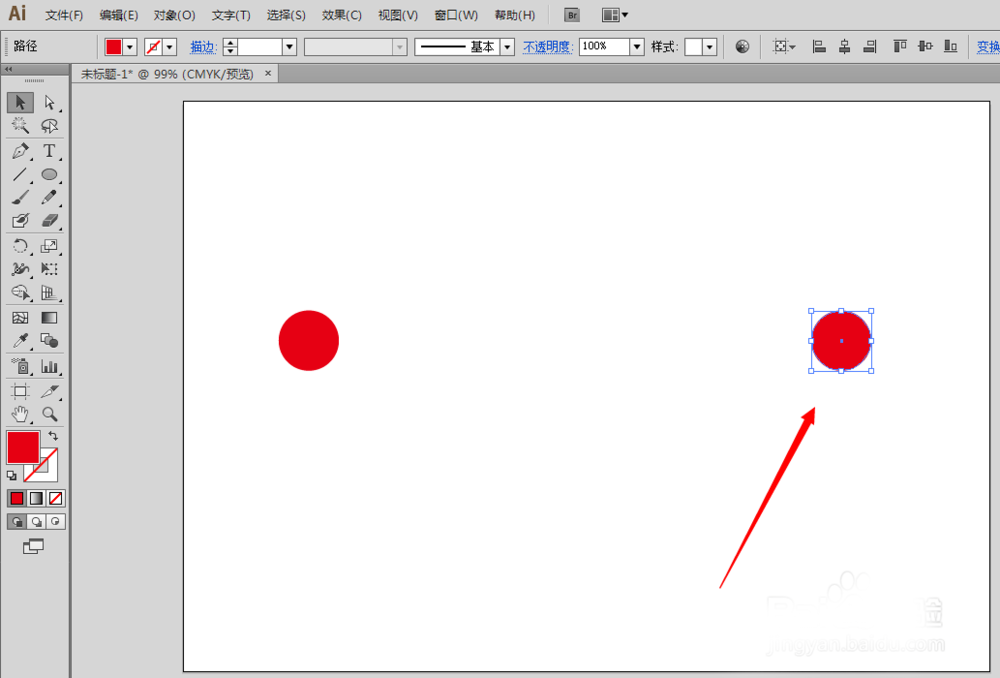This screenshot has height=678, width=1000.
Task: Open the Recolor Artwork color wheel
Action: [x=742, y=47]
